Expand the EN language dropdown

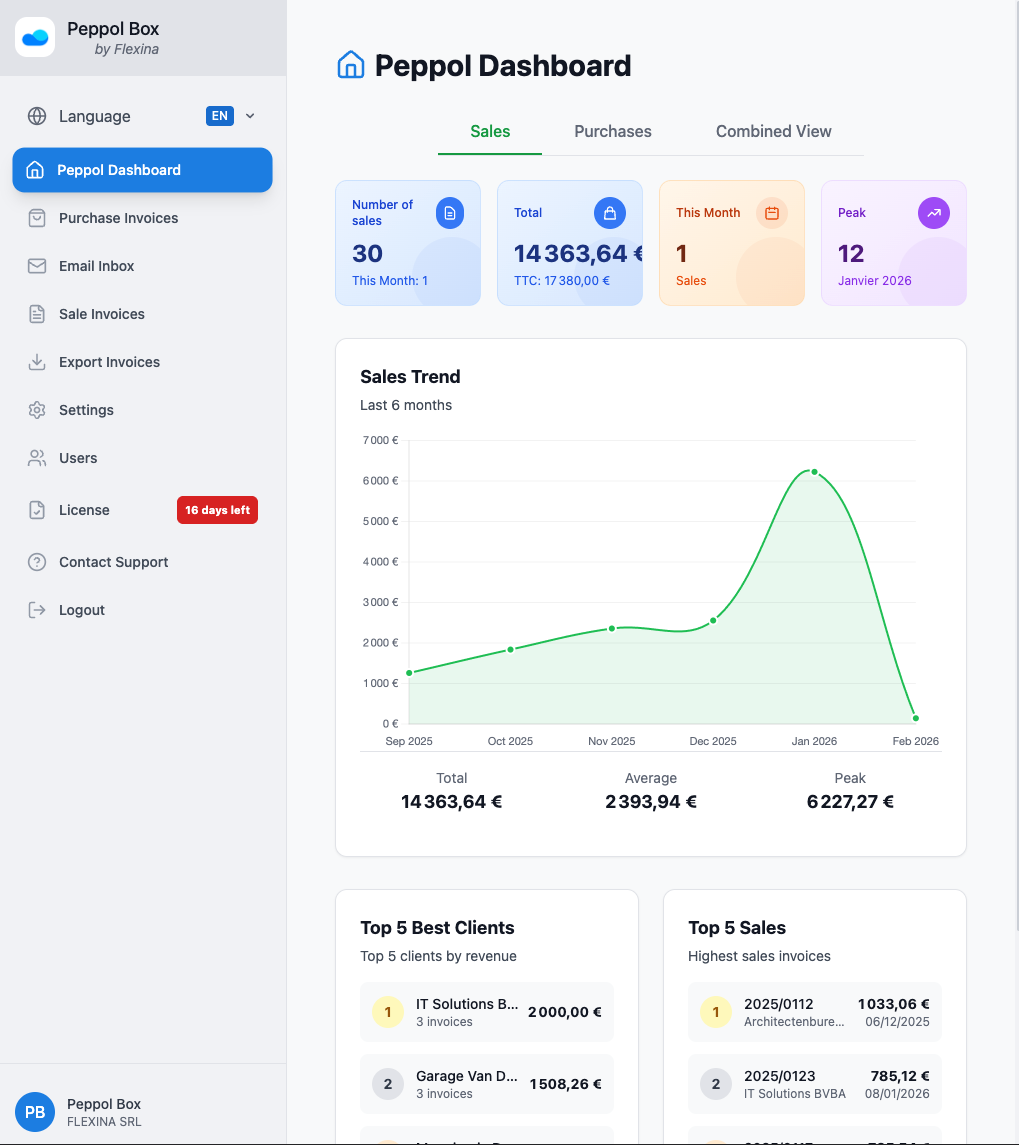point(219,116)
